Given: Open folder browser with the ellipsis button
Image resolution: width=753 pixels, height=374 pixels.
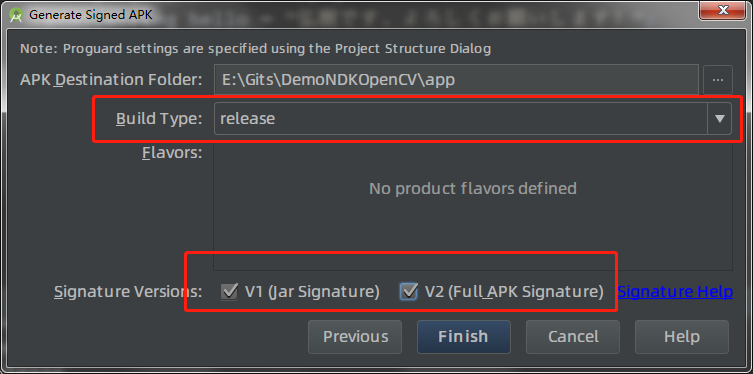Looking at the screenshot, I should (x=718, y=80).
